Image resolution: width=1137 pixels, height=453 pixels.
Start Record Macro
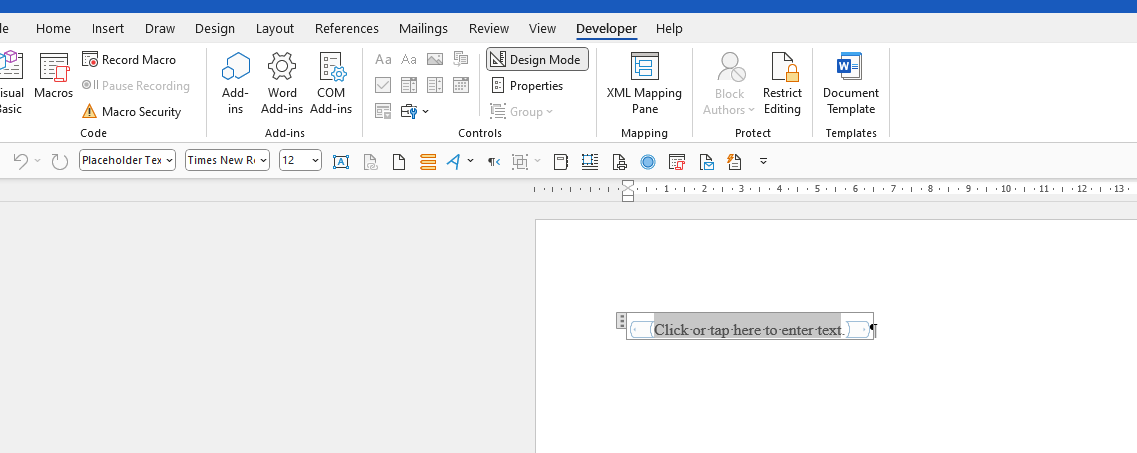129,59
